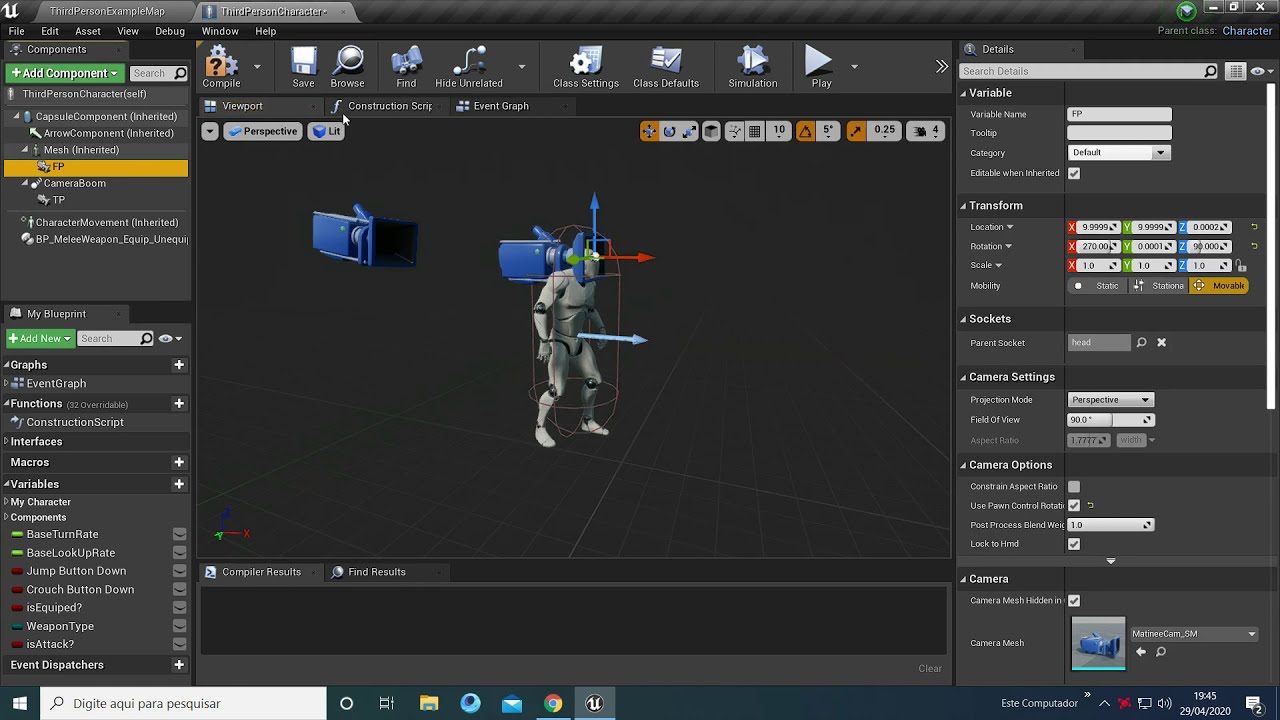This screenshot has width=1280, height=720.
Task: Select TP camera component
Action: tap(58, 200)
